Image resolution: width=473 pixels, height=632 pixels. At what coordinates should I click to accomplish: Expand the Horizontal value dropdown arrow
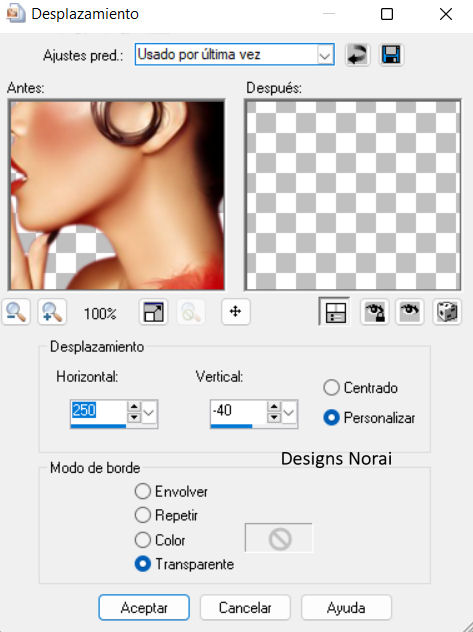(x=149, y=412)
